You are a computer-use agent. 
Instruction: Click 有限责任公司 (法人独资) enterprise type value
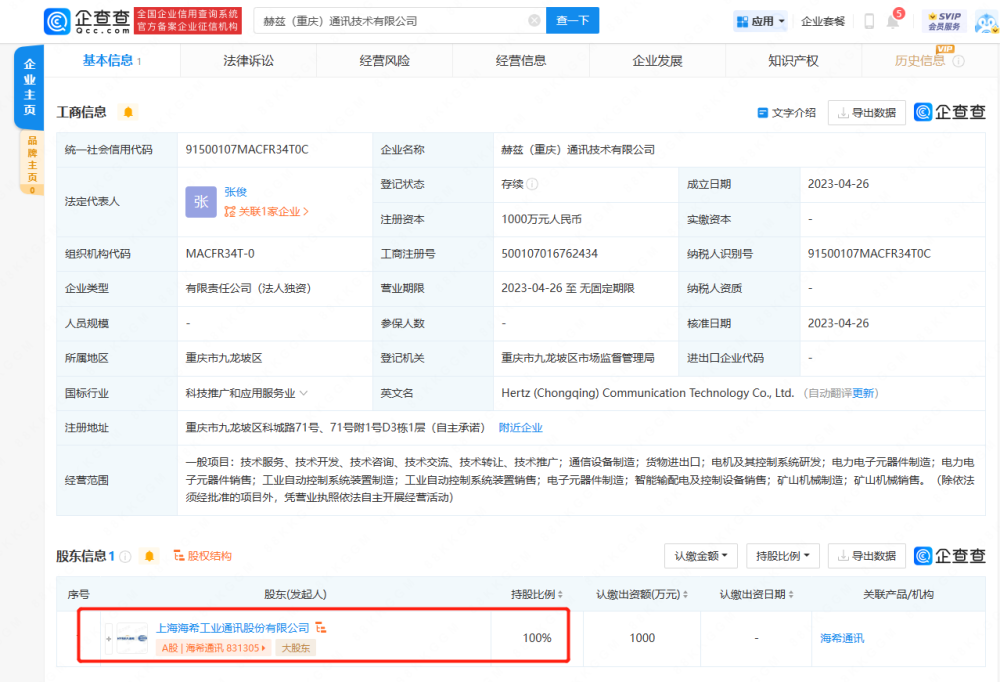(x=248, y=288)
